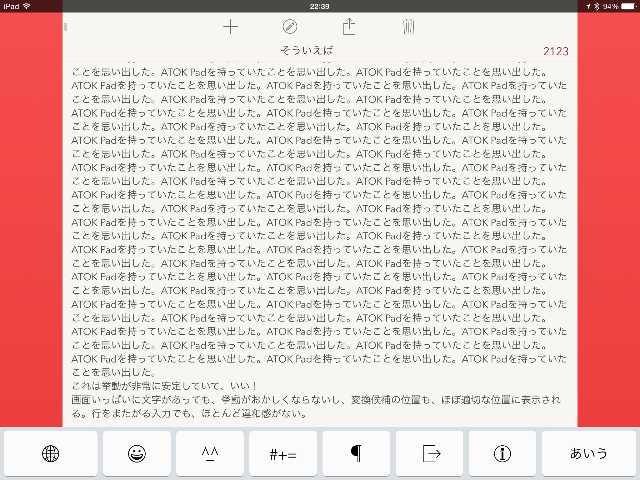640x480 pixels.
Task: Place cursor in line これは挙動が非常に安定していて
Action: (164, 386)
